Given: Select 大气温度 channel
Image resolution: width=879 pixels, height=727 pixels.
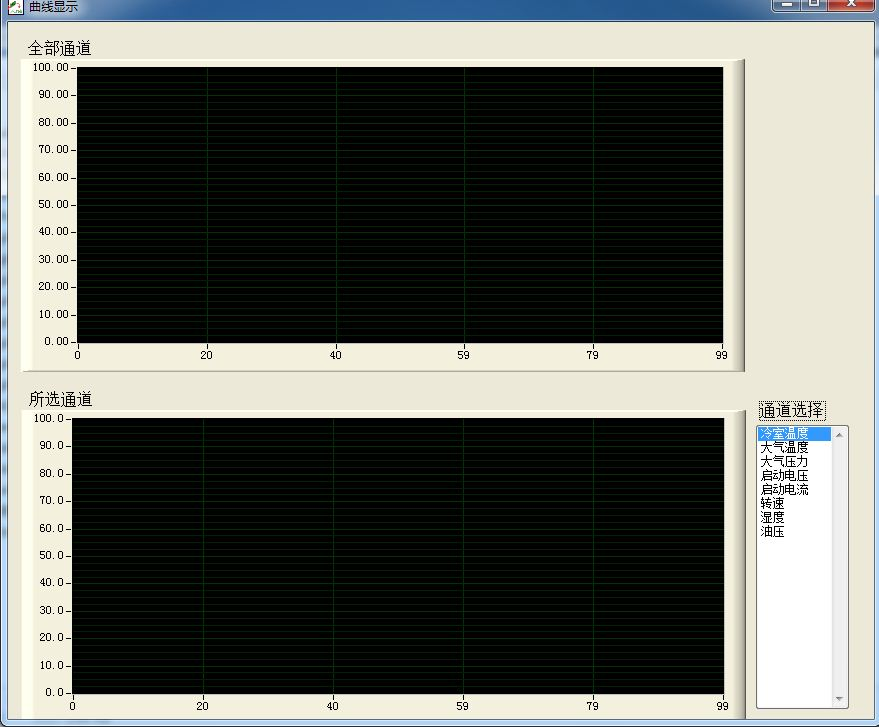Looking at the screenshot, I should (784, 447).
